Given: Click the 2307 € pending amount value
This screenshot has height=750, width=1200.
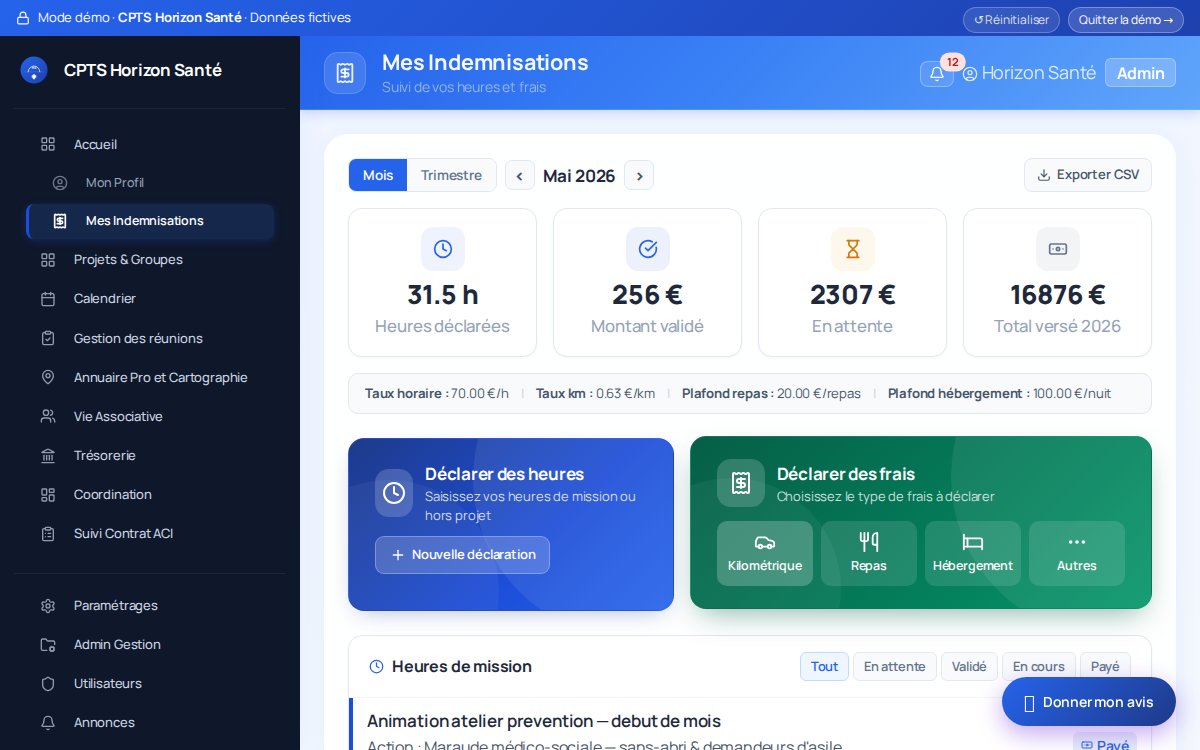Looking at the screenshot, I should (852, 295).
